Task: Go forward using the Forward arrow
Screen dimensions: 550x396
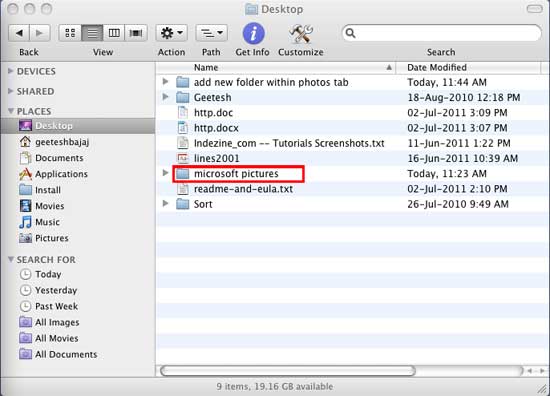Action: pyautogui.click(x=40, y=33)
